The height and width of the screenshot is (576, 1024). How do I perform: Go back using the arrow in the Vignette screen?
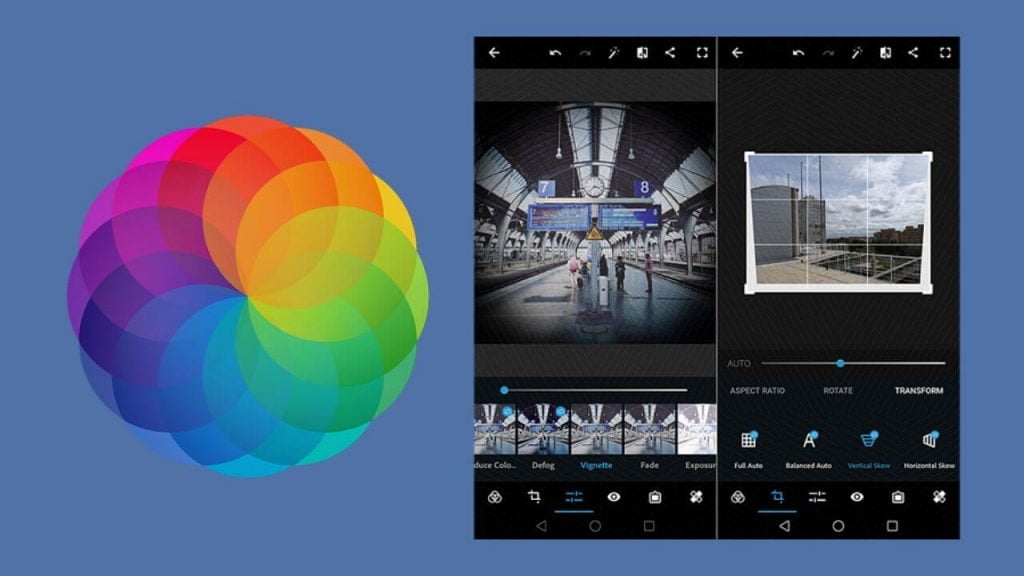(x=494, y=53)
